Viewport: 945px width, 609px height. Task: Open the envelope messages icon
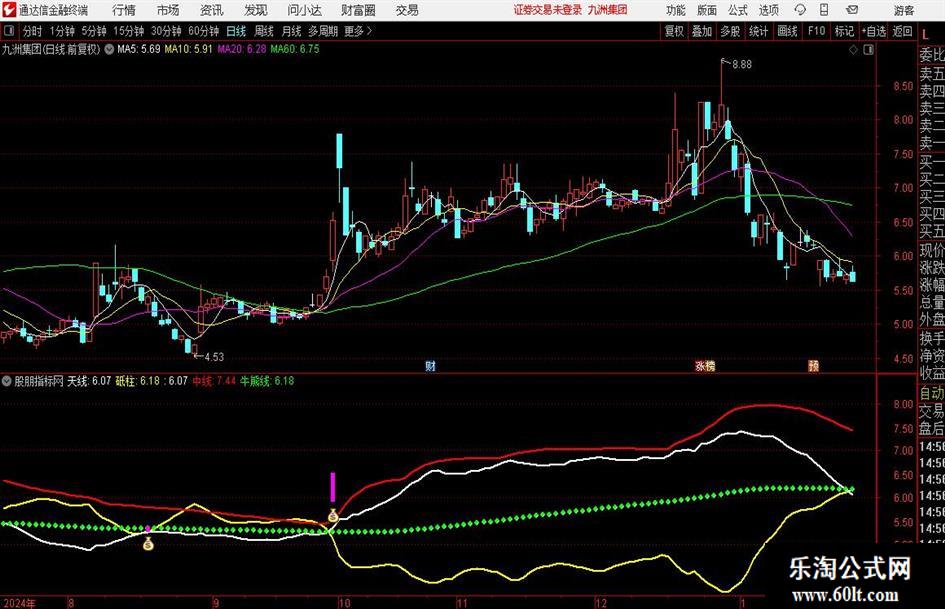pos(852,10)
